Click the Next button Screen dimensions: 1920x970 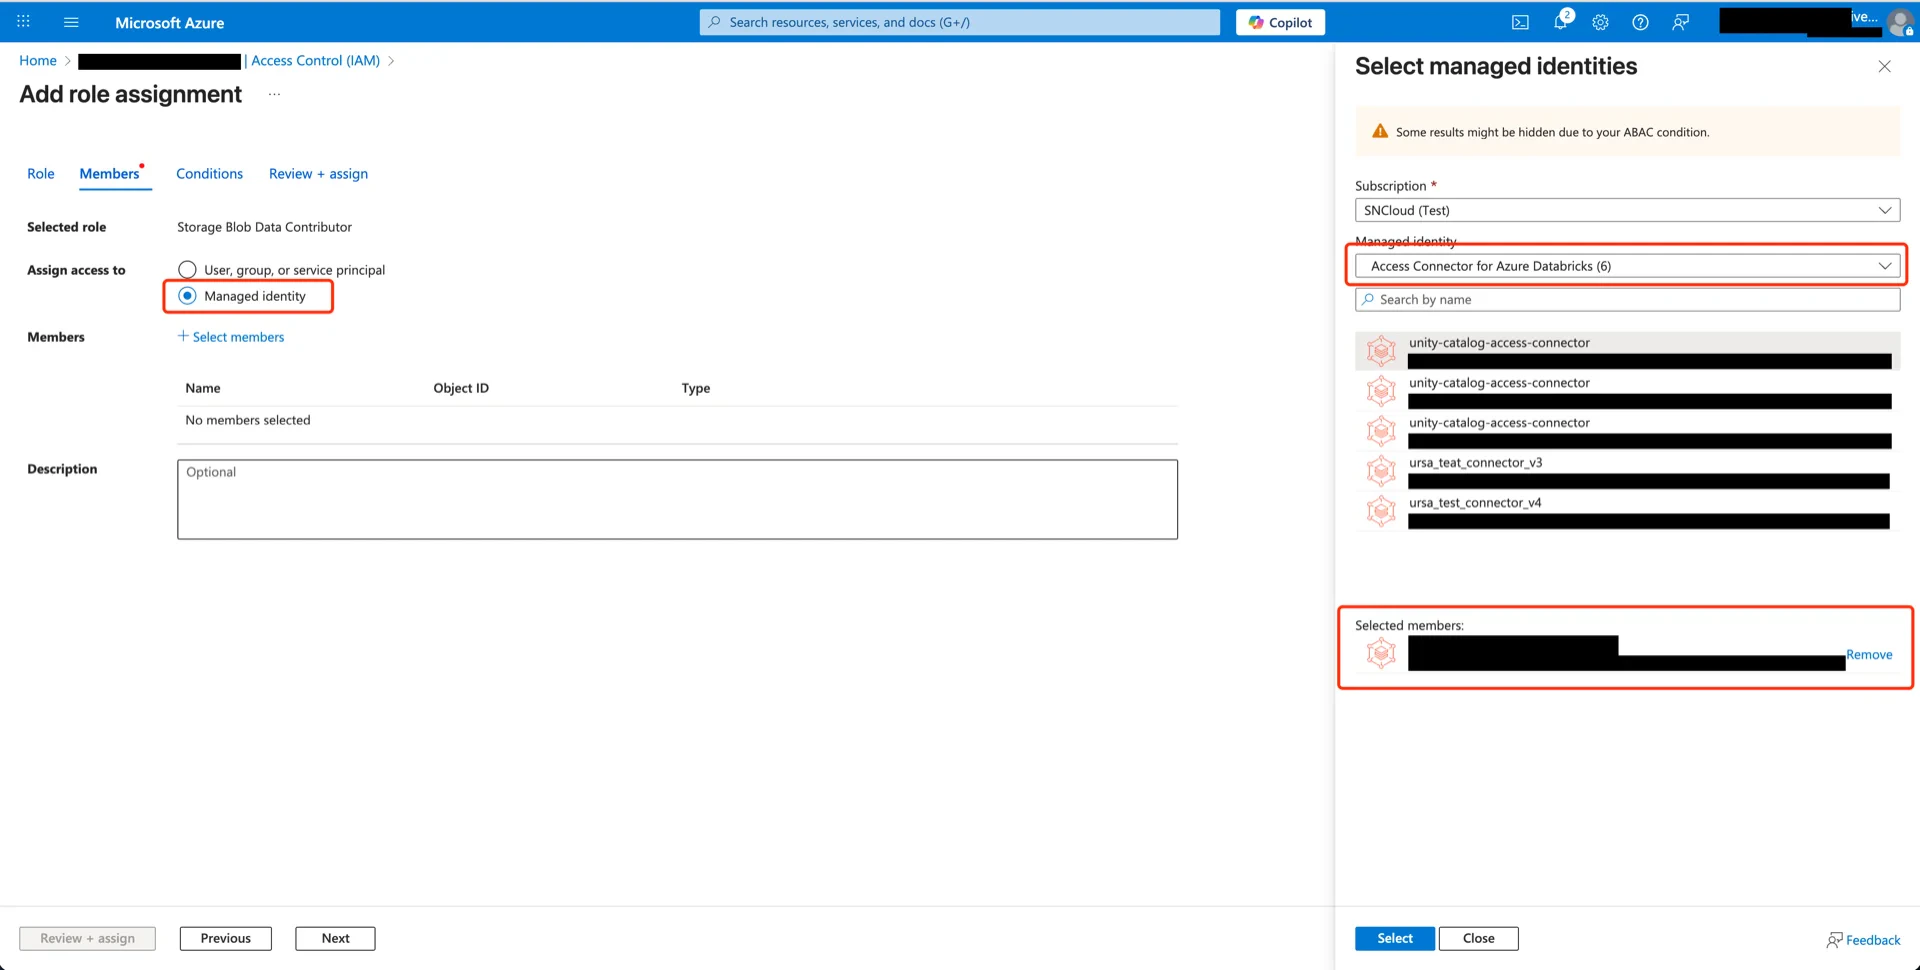point(335,938)
